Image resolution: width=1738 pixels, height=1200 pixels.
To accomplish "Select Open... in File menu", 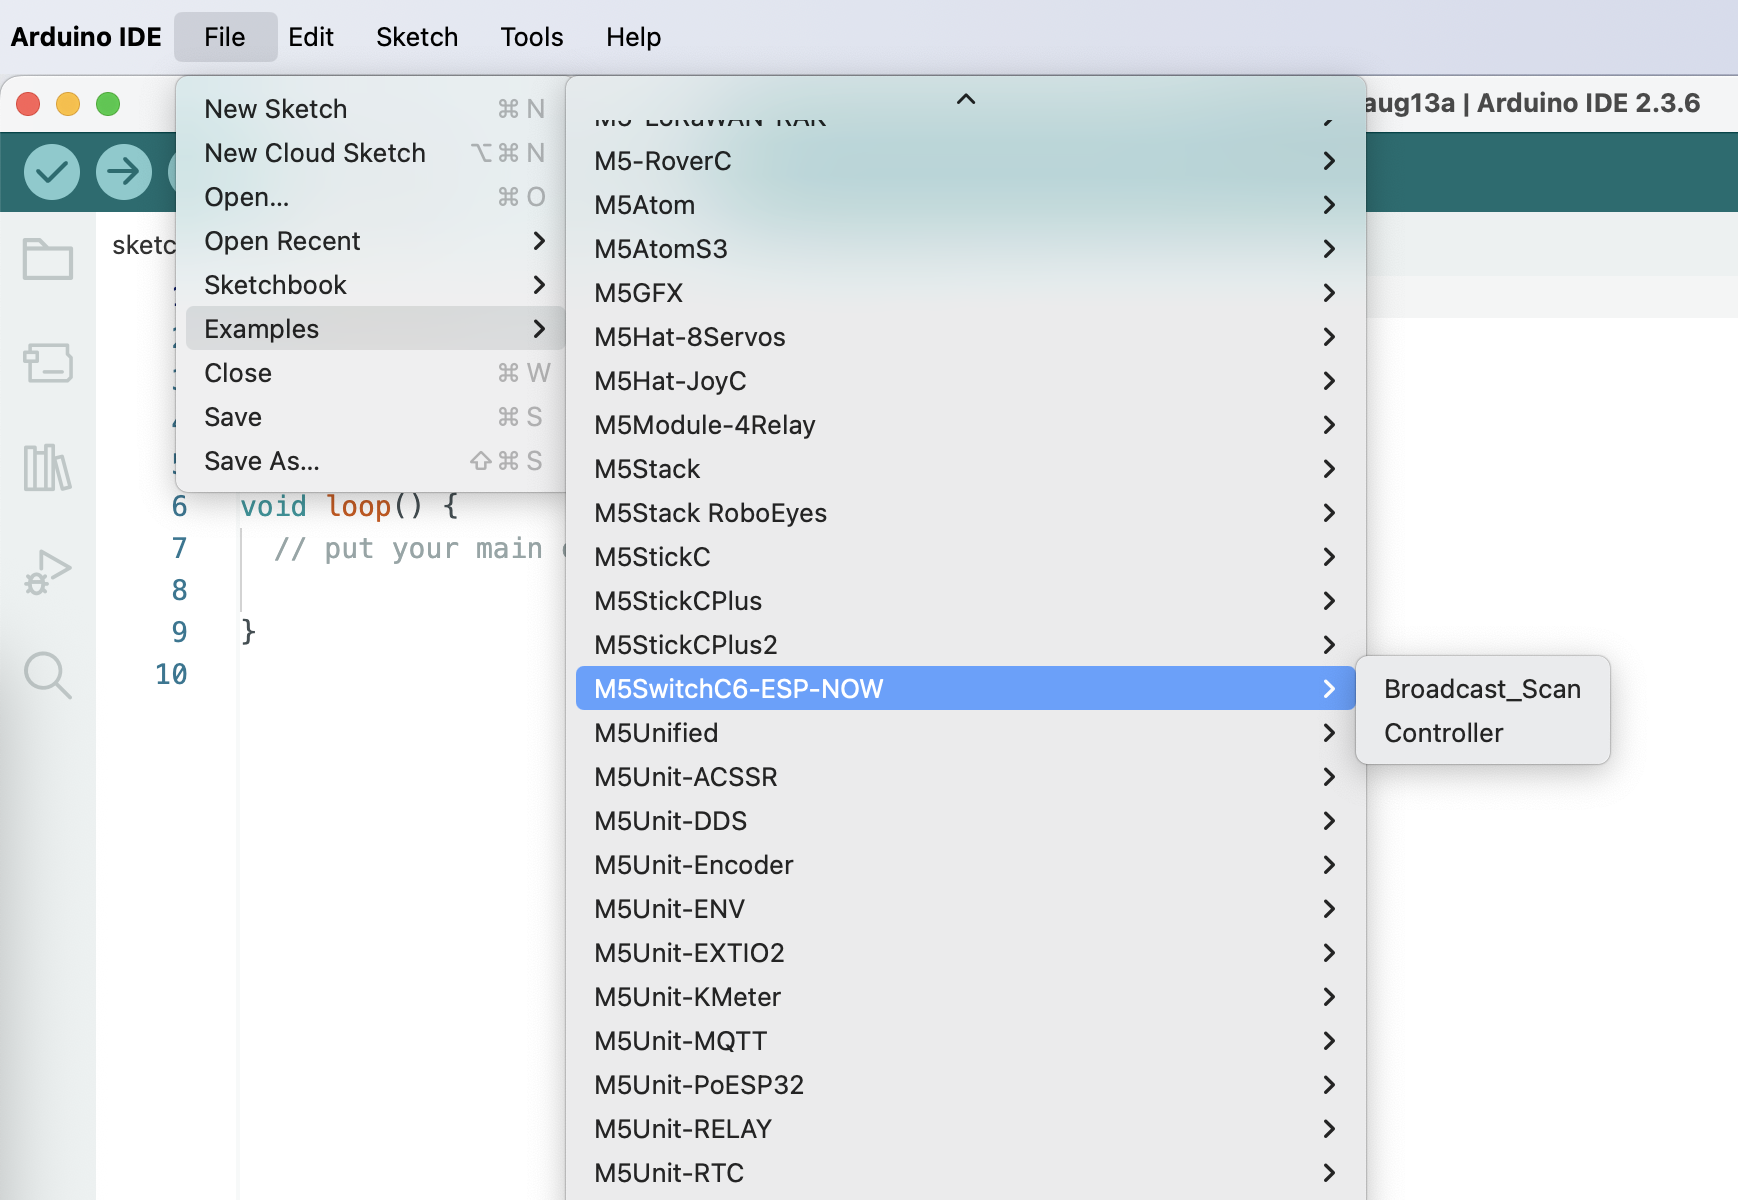I will click(375, 197).
